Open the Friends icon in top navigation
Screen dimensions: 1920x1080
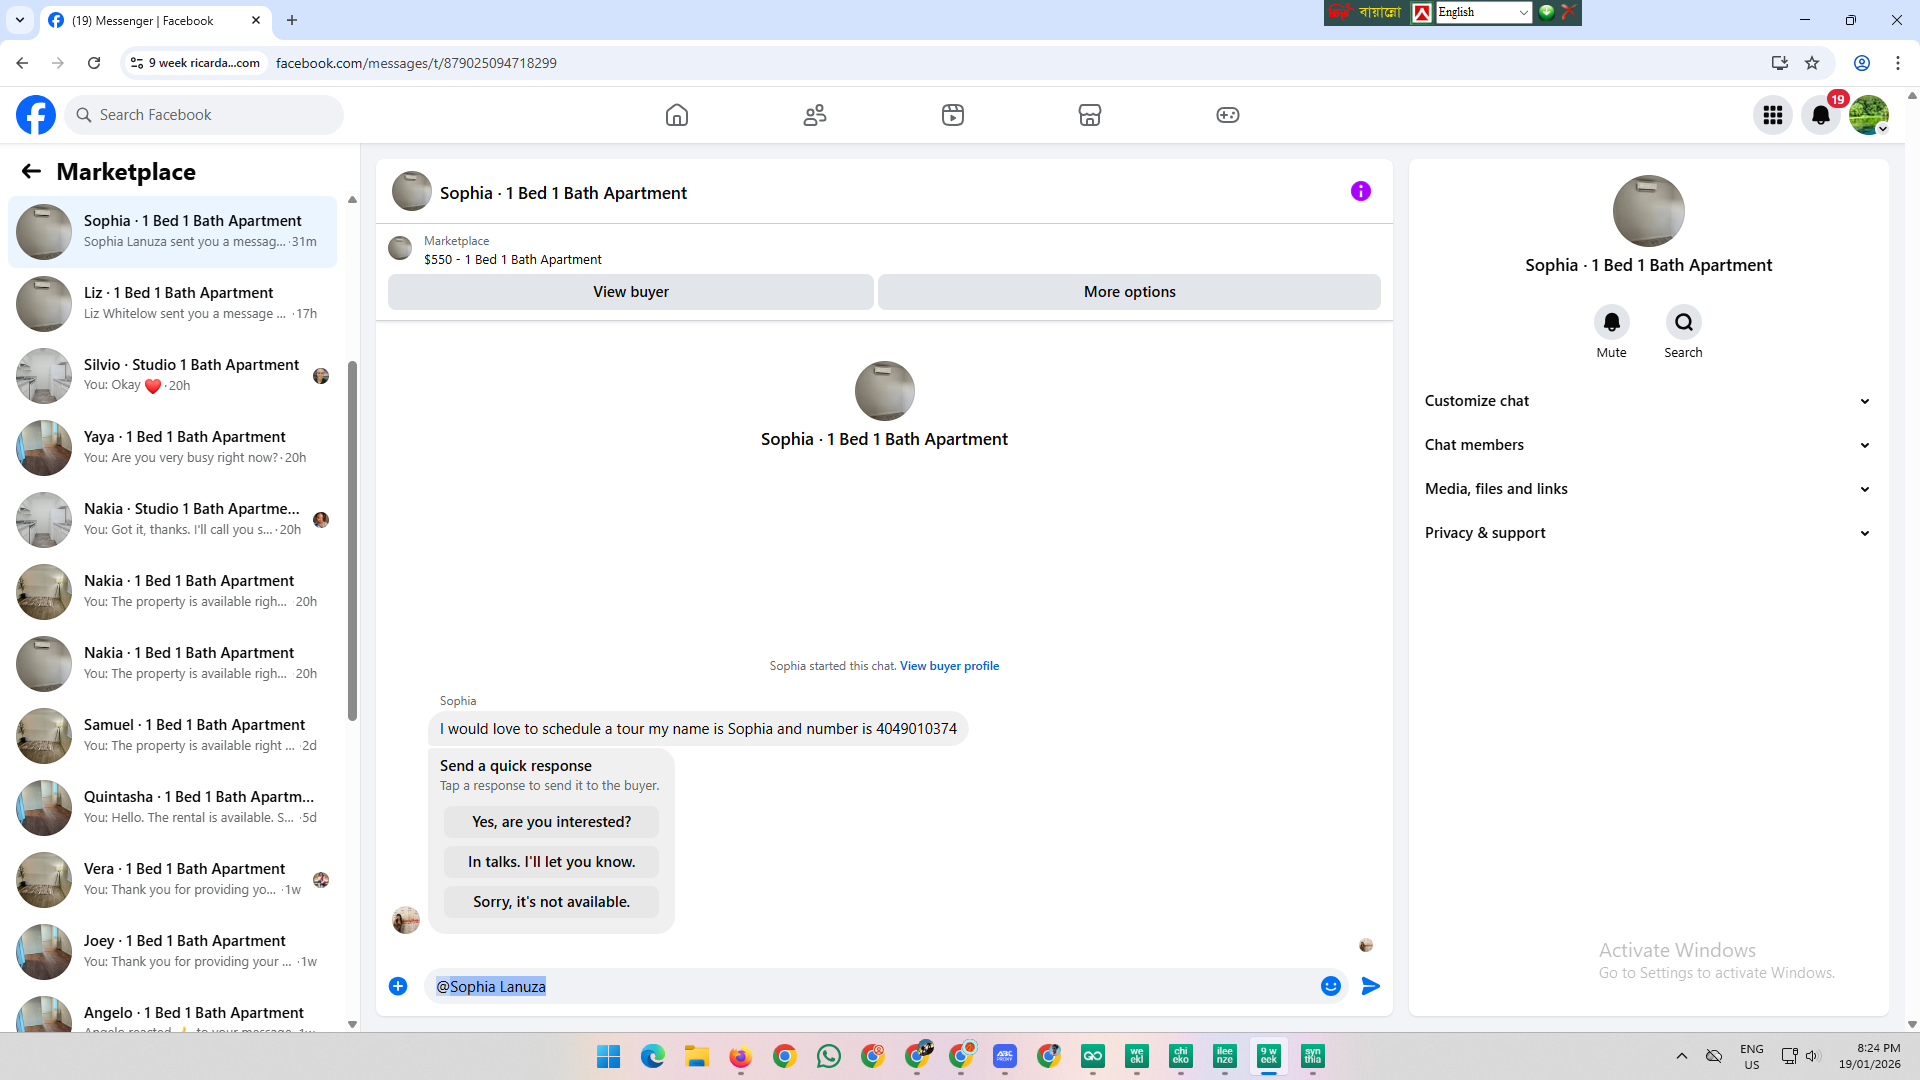(x=815, y=115)
